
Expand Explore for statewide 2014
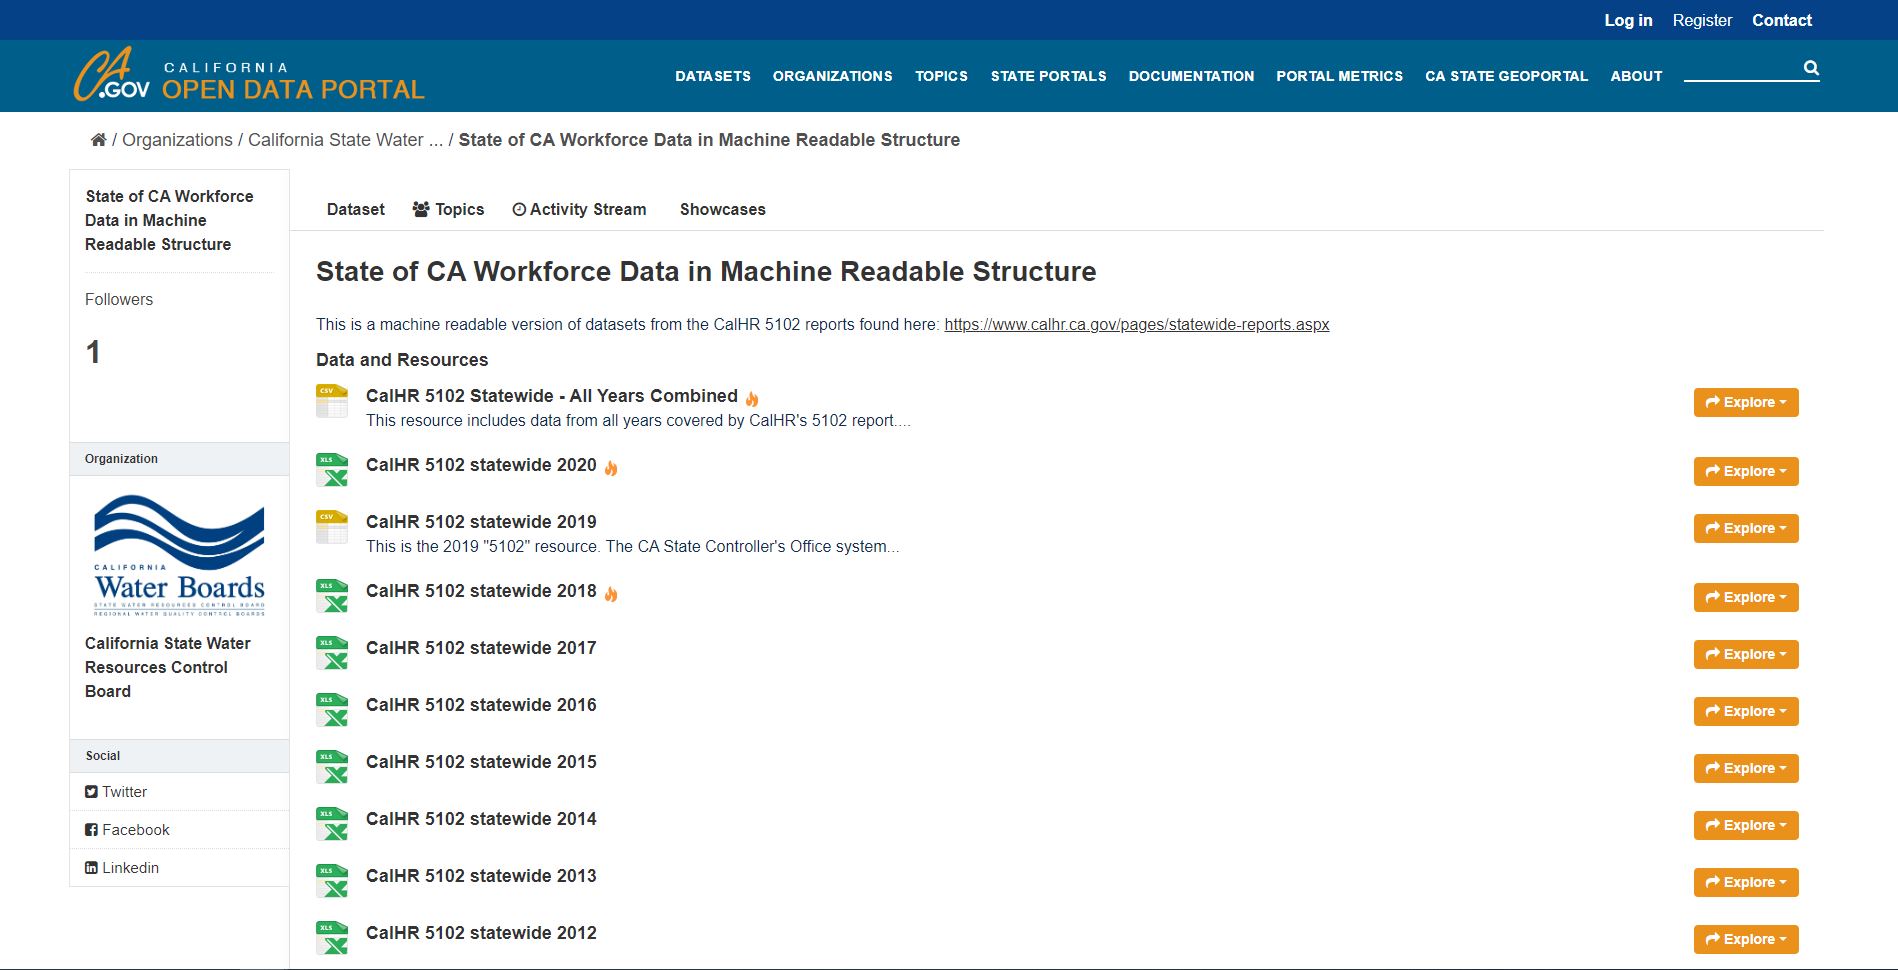pos(1746,825)
